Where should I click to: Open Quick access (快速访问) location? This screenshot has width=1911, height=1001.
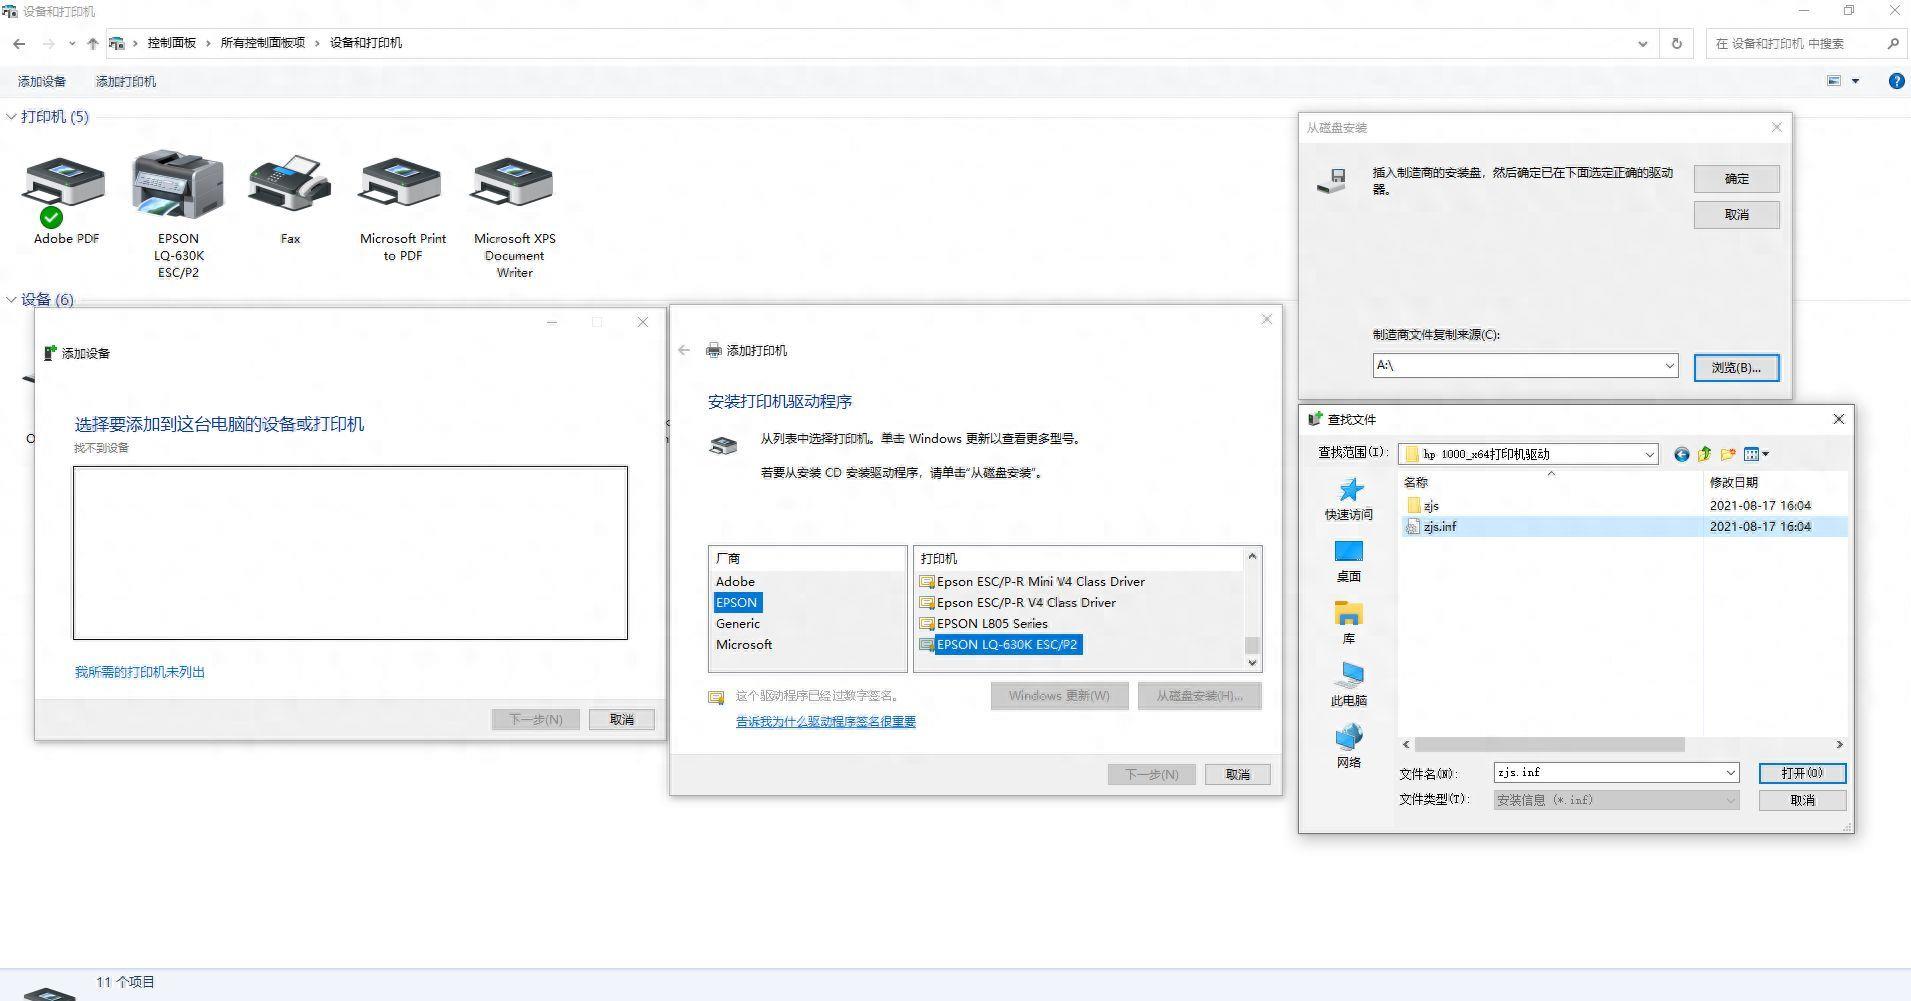(x=1349, y=499)
